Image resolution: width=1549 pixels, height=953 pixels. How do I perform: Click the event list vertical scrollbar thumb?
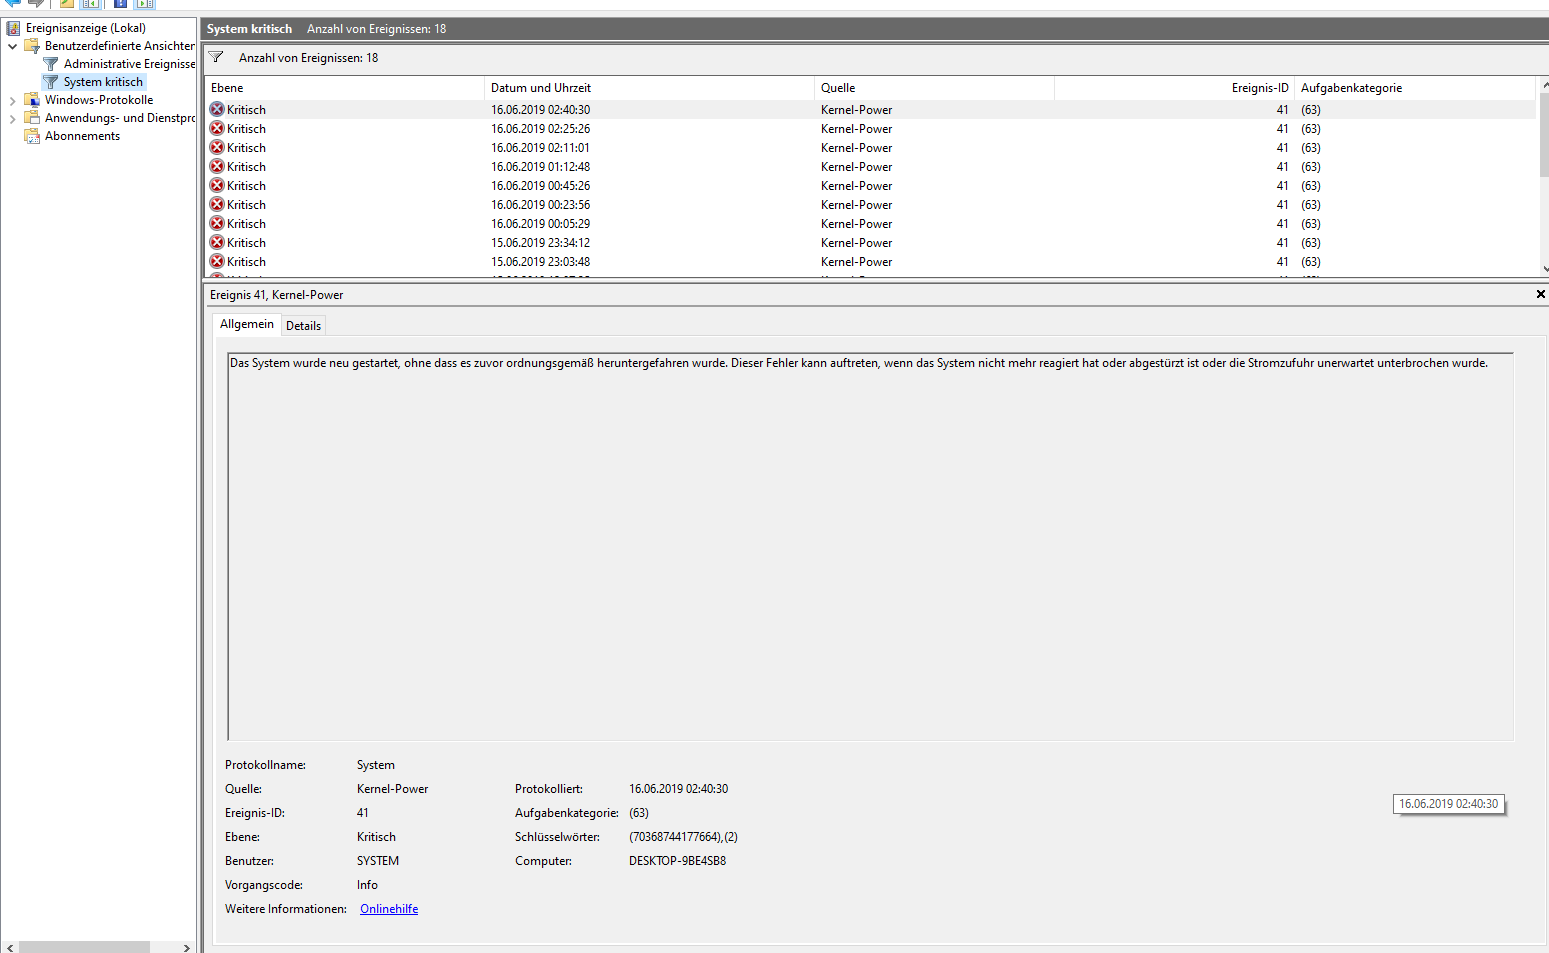coord(1544,135)
